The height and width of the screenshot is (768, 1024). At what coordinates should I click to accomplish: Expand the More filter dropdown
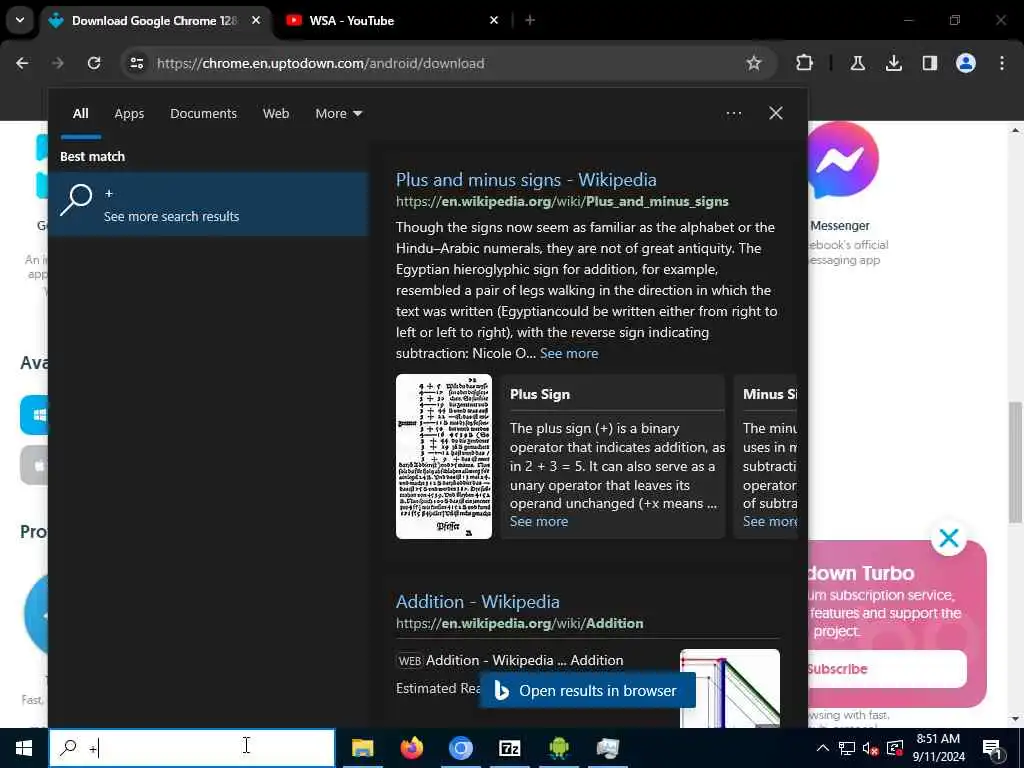pos(338,114)
